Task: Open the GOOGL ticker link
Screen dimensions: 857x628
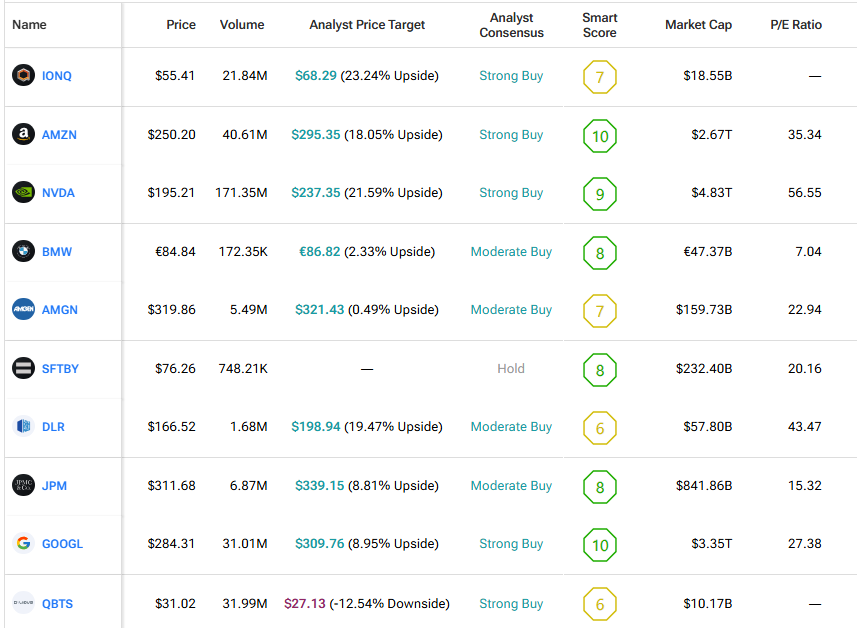Action: point(62,544)
